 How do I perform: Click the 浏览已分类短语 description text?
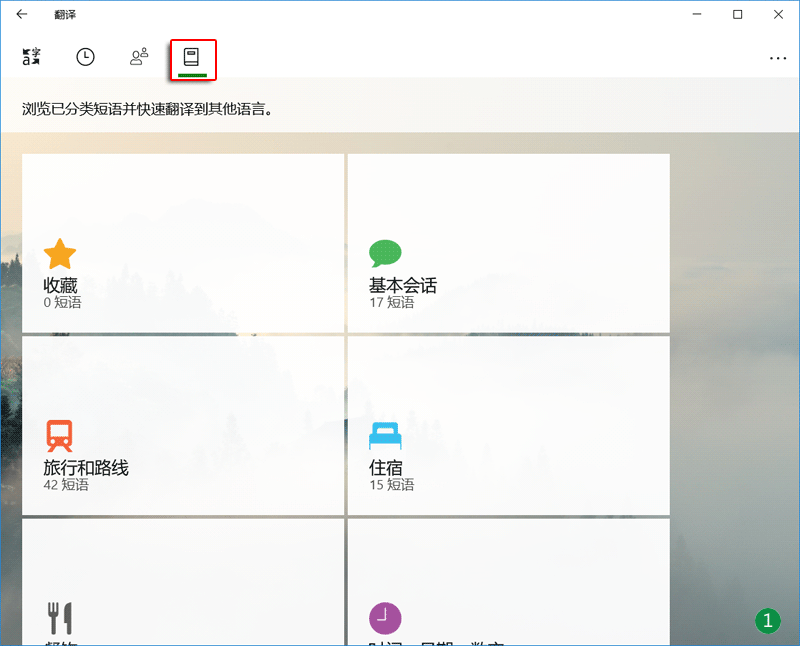pos(147,109)
